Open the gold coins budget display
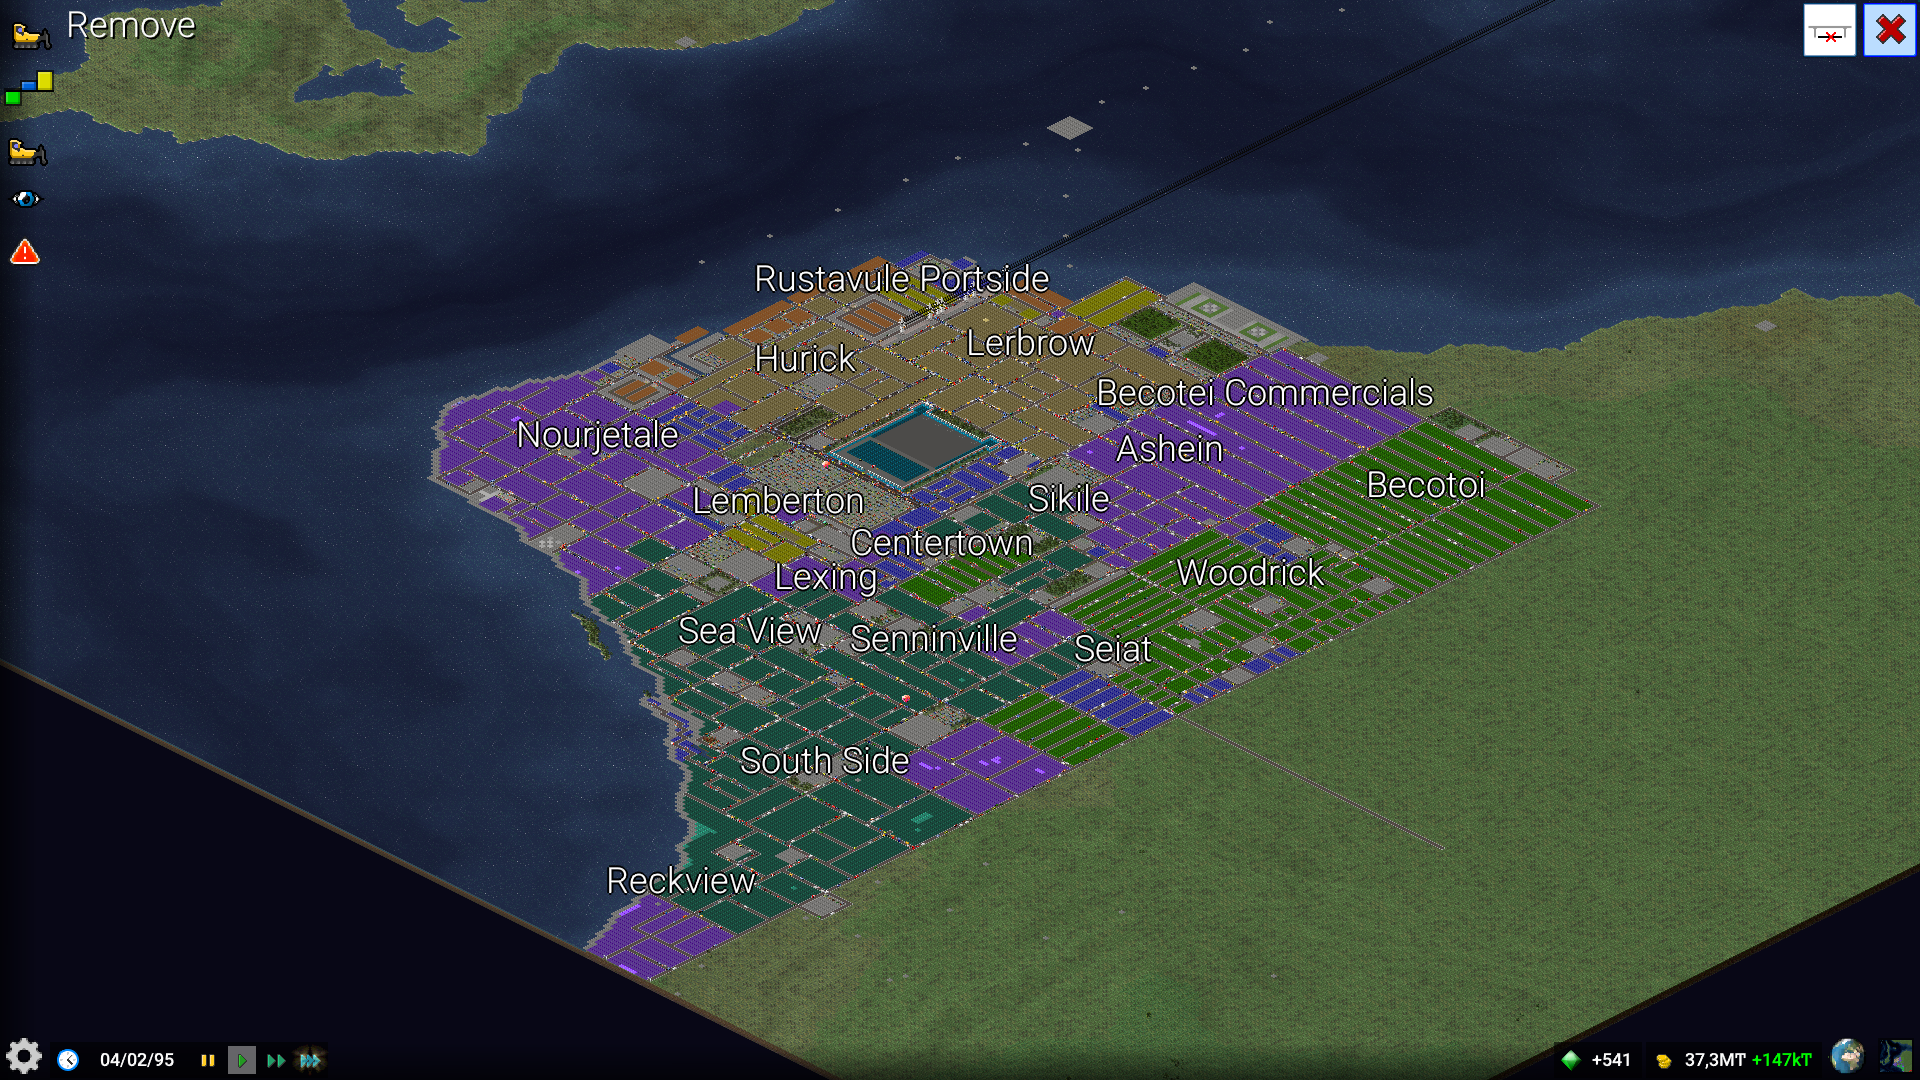 1663,1061
